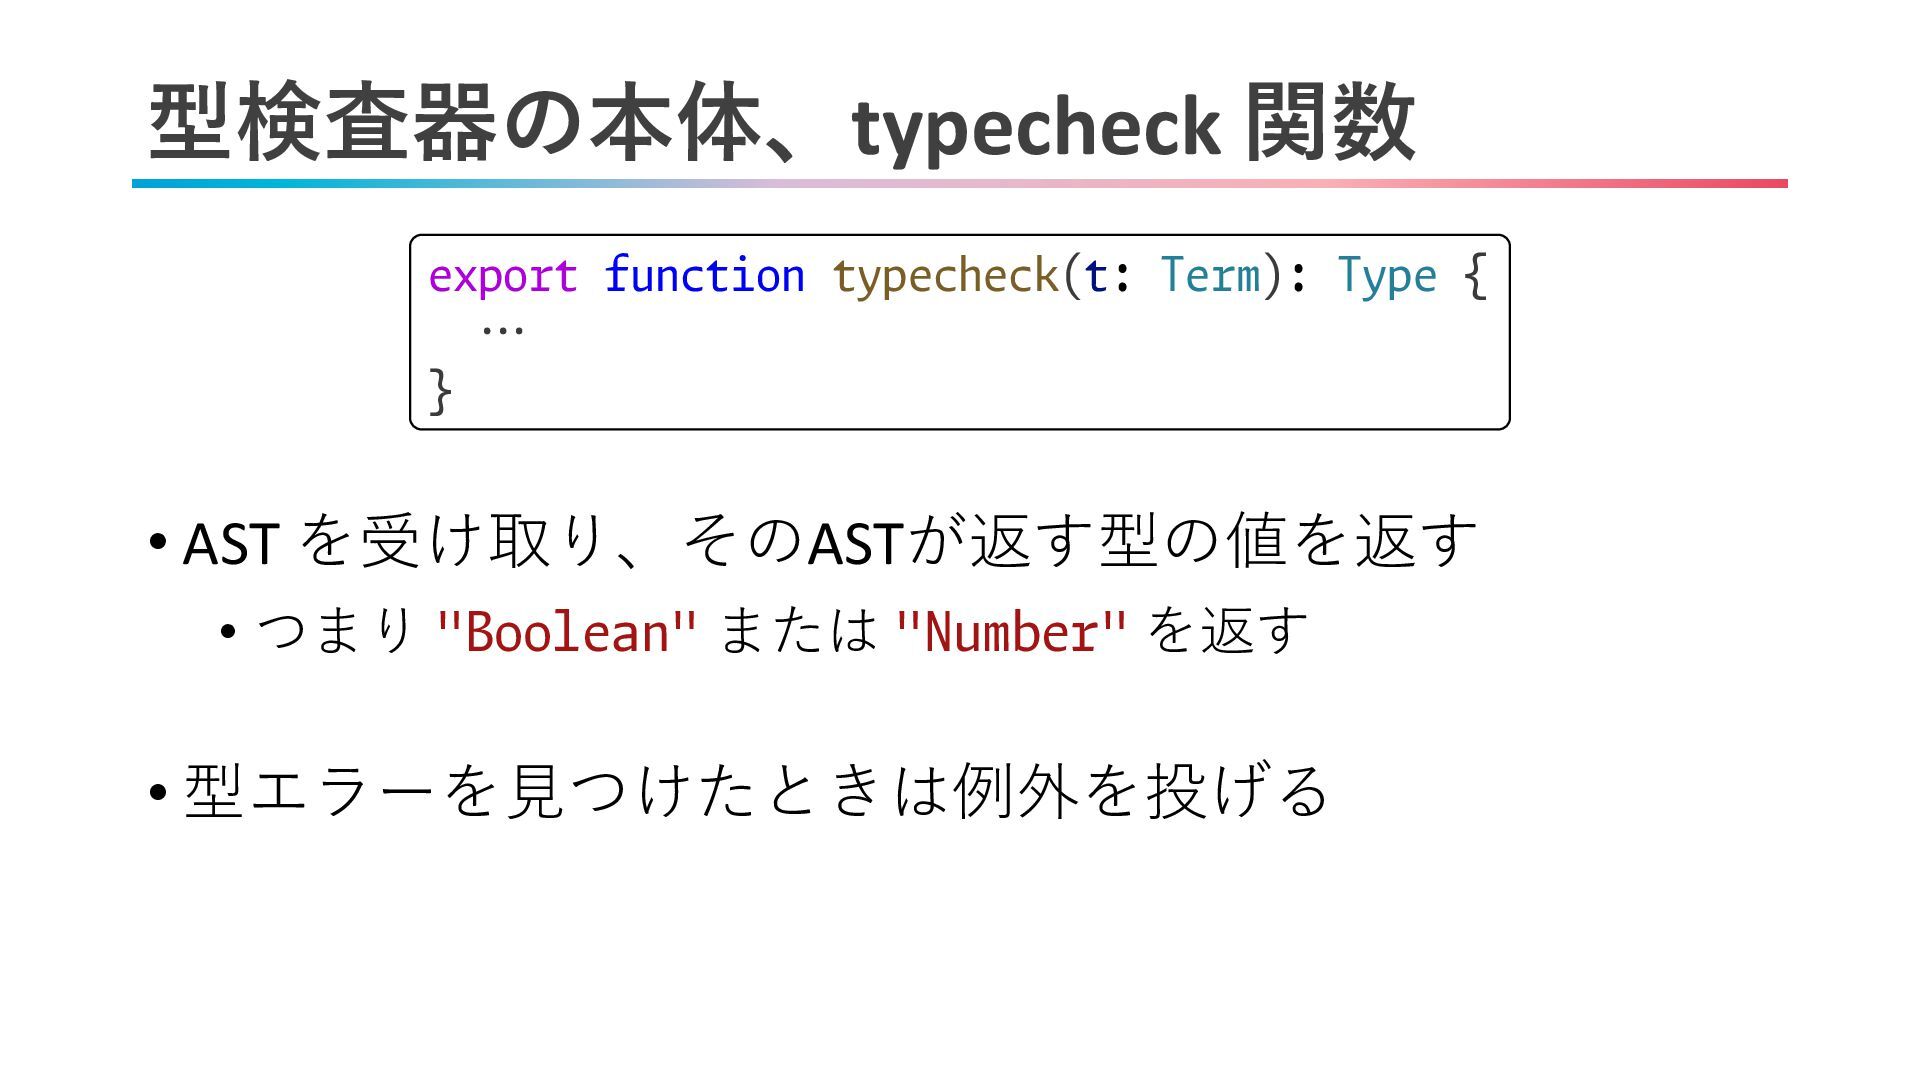Click the slide title containing typecheck
Image resolution: width=1920 pixels, height=1080 pixels.
(780, 124)
